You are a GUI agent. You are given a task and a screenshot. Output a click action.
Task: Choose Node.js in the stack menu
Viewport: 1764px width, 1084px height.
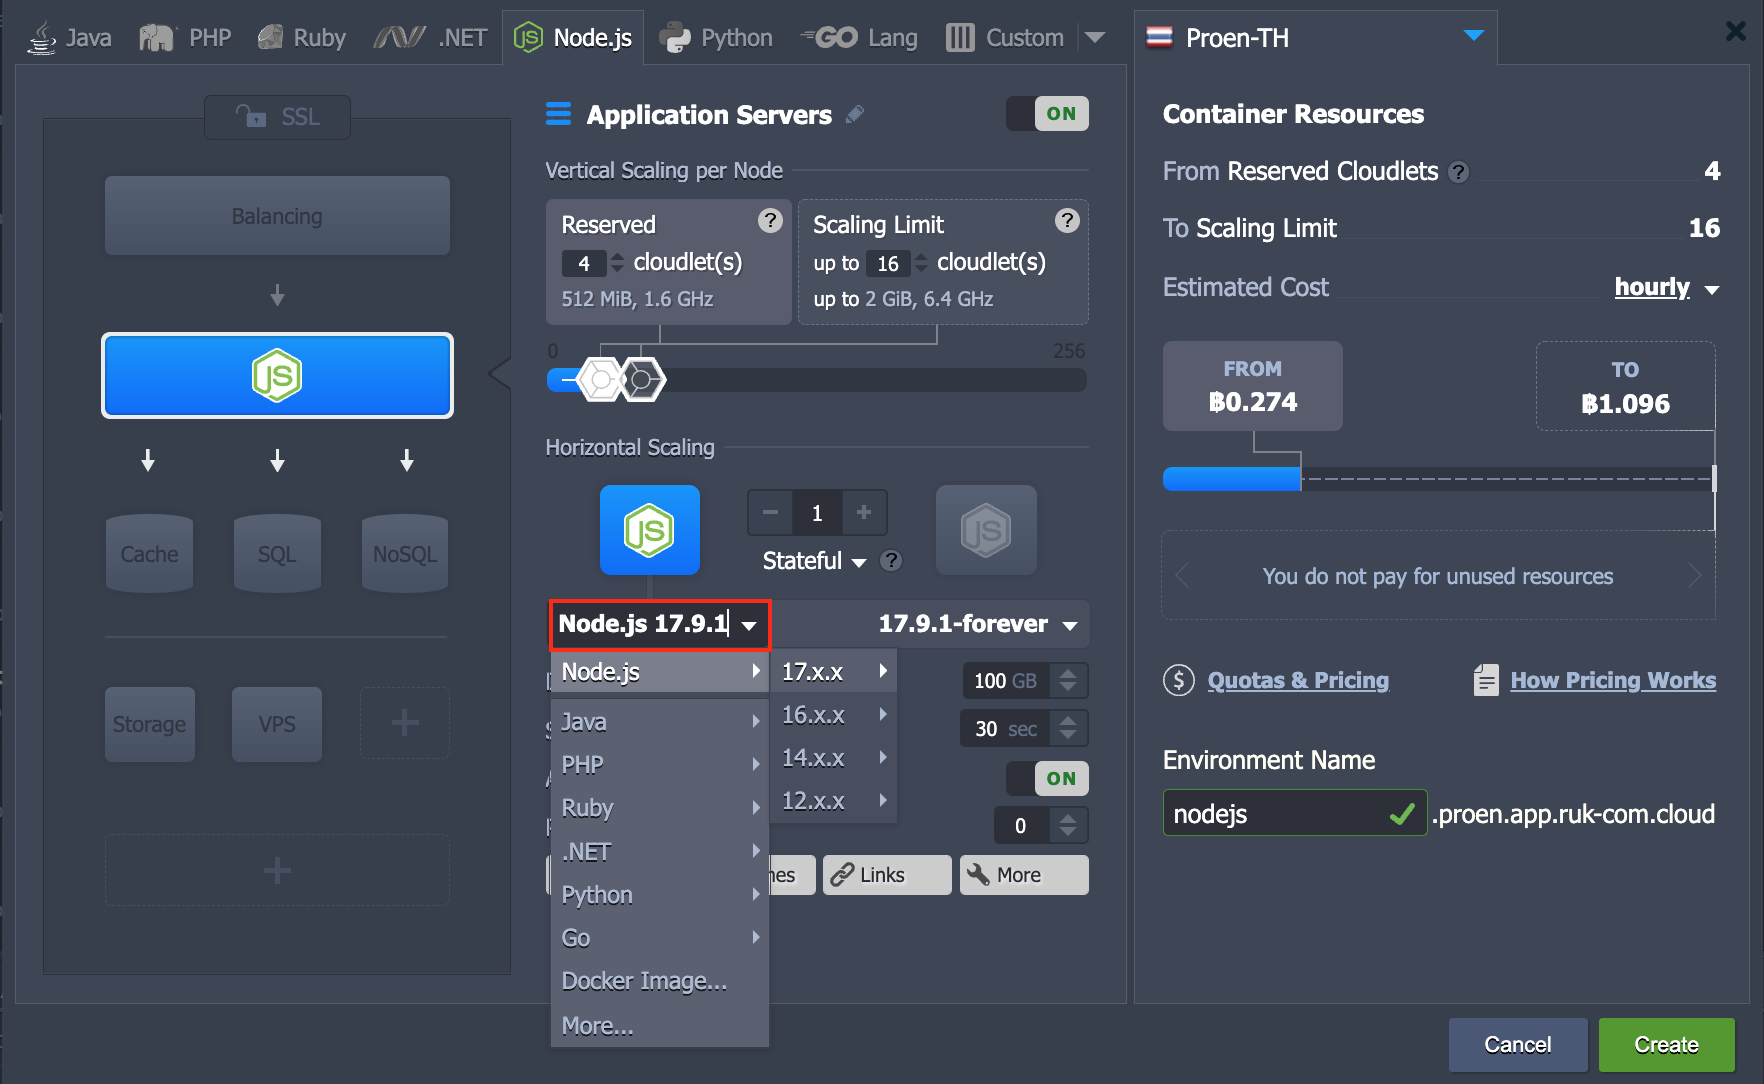pos(660,672)
